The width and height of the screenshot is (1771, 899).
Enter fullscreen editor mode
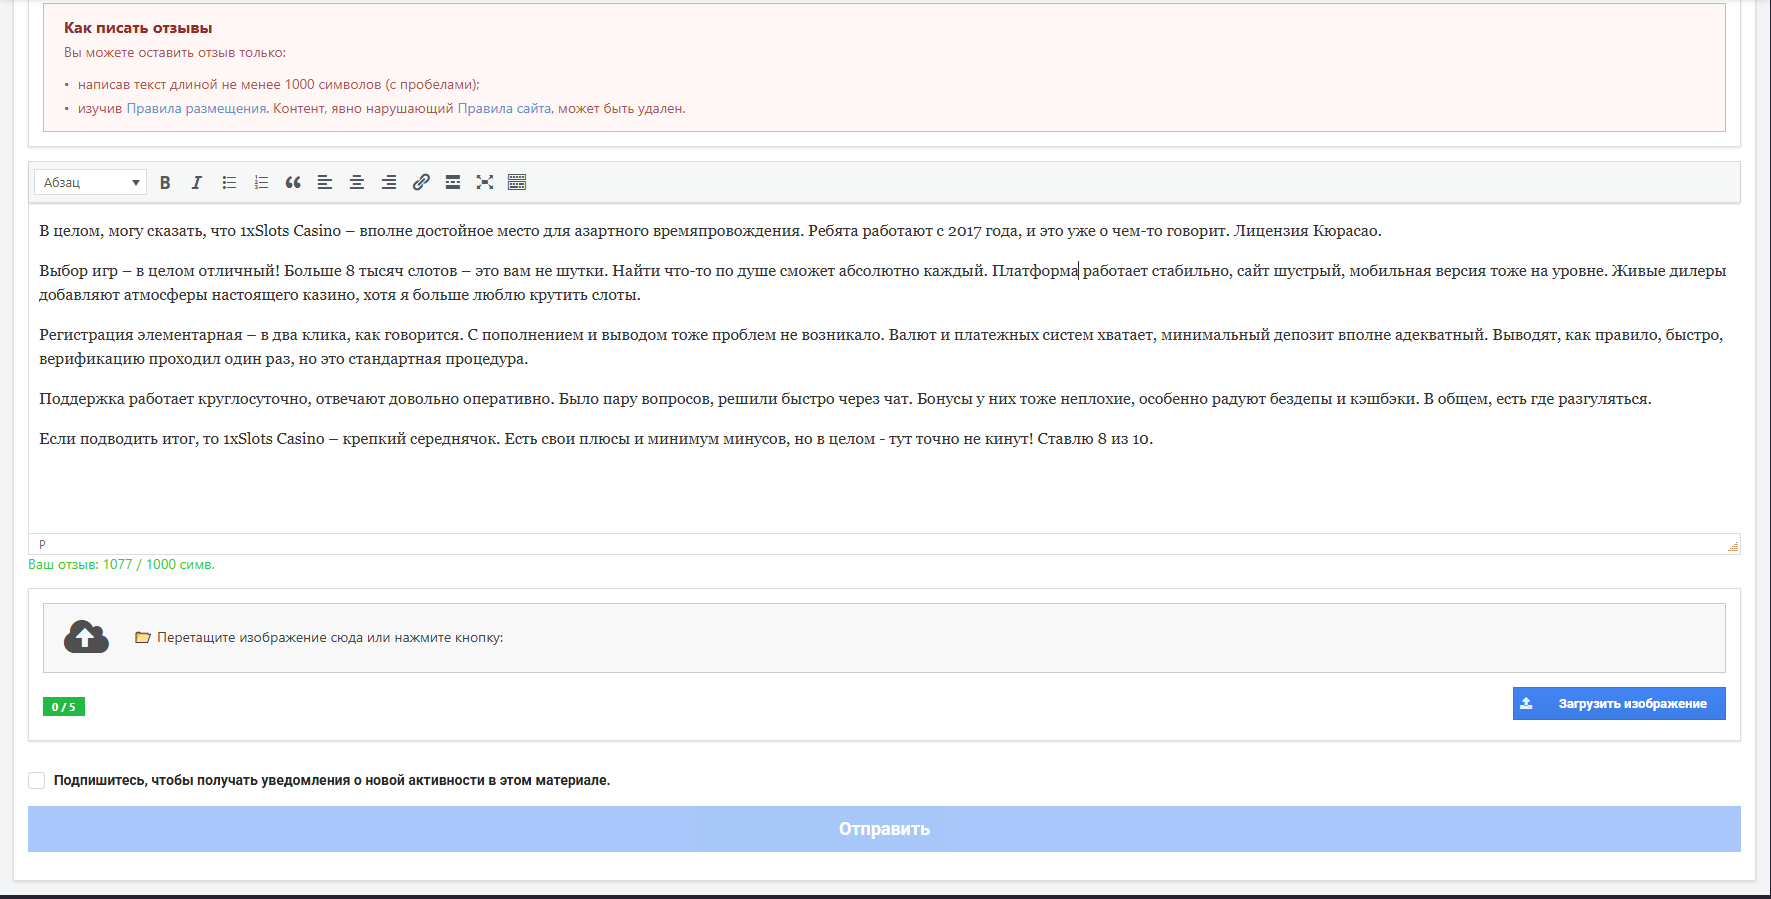485,182
